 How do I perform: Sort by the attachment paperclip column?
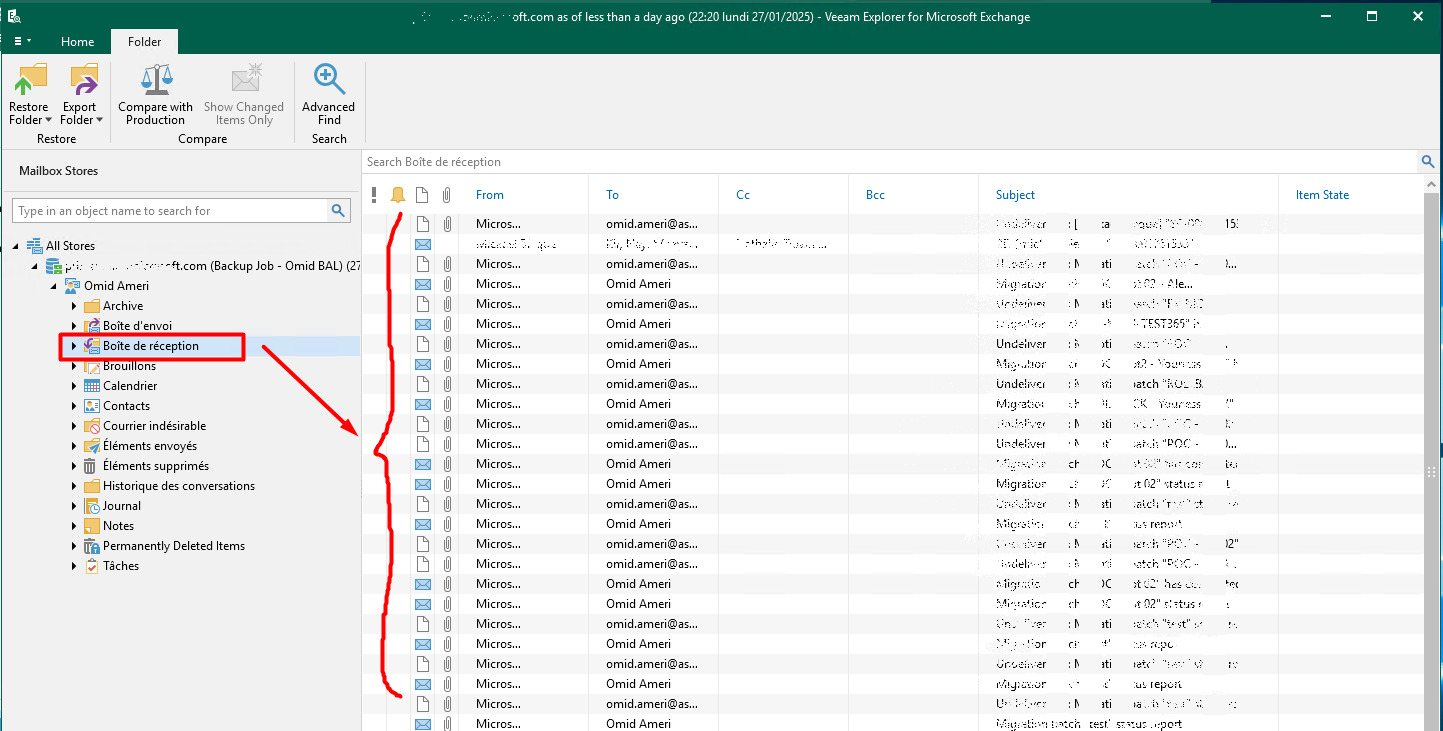point(447,195)
